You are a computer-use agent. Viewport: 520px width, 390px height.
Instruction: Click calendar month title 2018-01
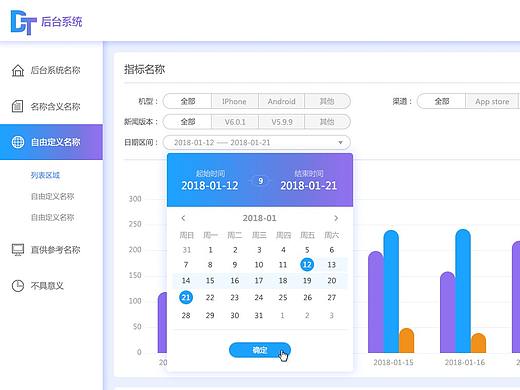pos(259,218)
